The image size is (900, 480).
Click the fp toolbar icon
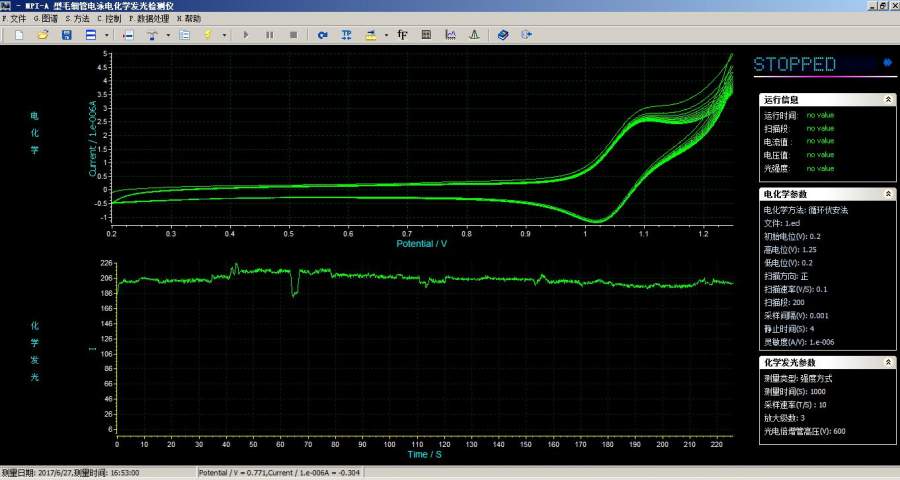click(x=402, y=35)
